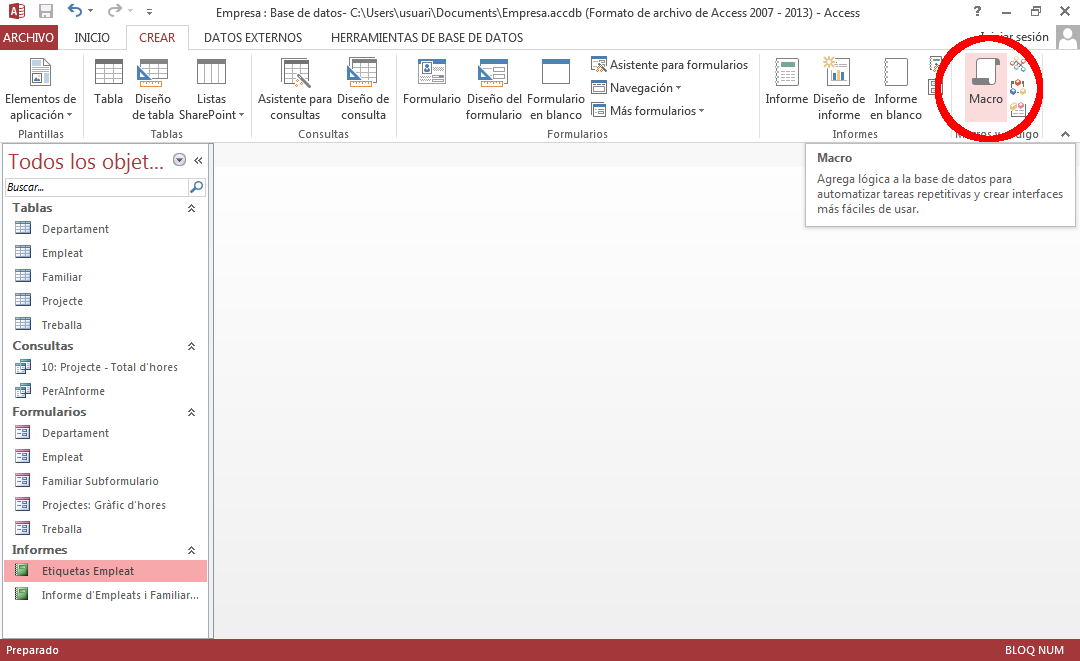Open the DATOS EXTERNOS tab
Viewport: 1080px width, 661px height.
pos(252,38)
